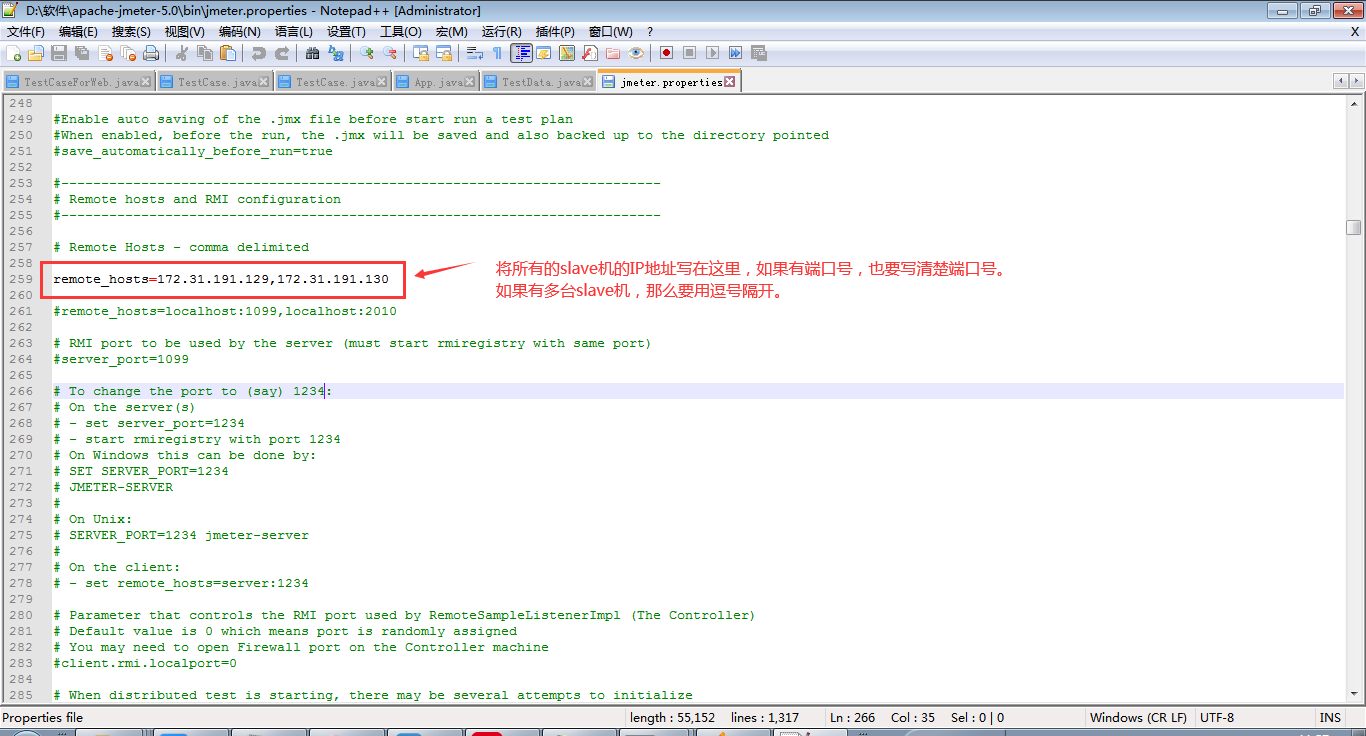Click the Paste clipboard icon
Image resolution: width=1366 pixels, height=736 pixels.
coord(228,53)
